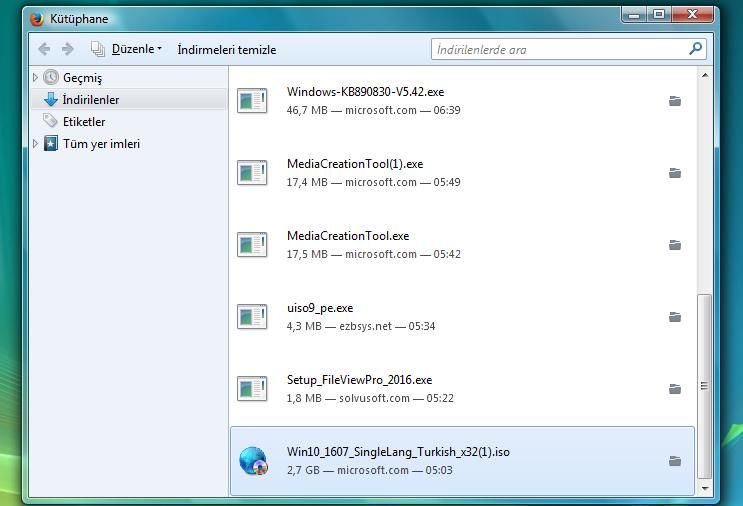Click the downloads list scrollbar thumb
This screenshot has width=743, height=506.
coord(705,386)
